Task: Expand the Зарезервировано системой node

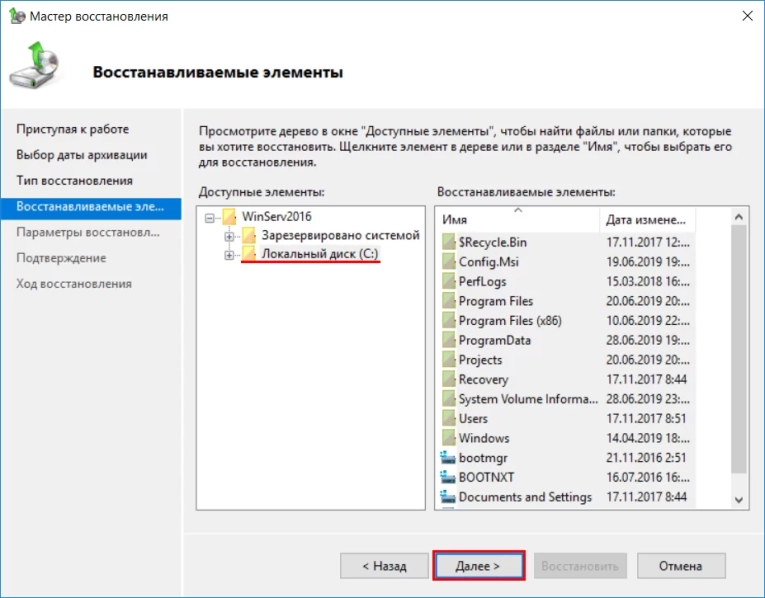Action: (x=230, y=236)
